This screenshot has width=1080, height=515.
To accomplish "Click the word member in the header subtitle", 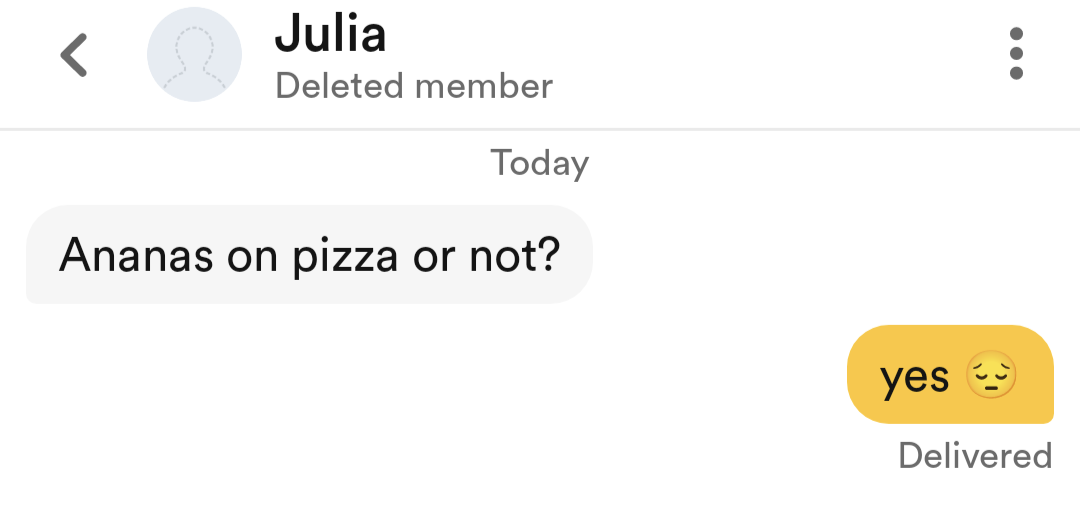I will [x=484, y=86].
